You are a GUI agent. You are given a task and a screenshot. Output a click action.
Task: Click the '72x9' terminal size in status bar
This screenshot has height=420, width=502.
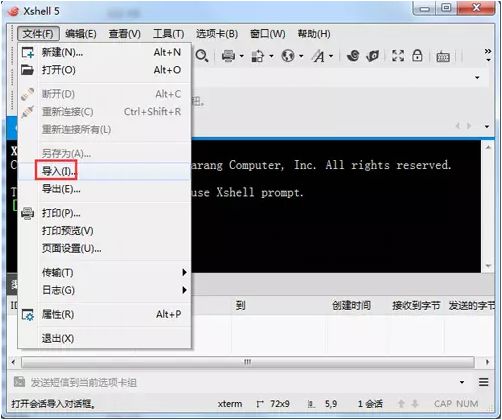point(279,404)
